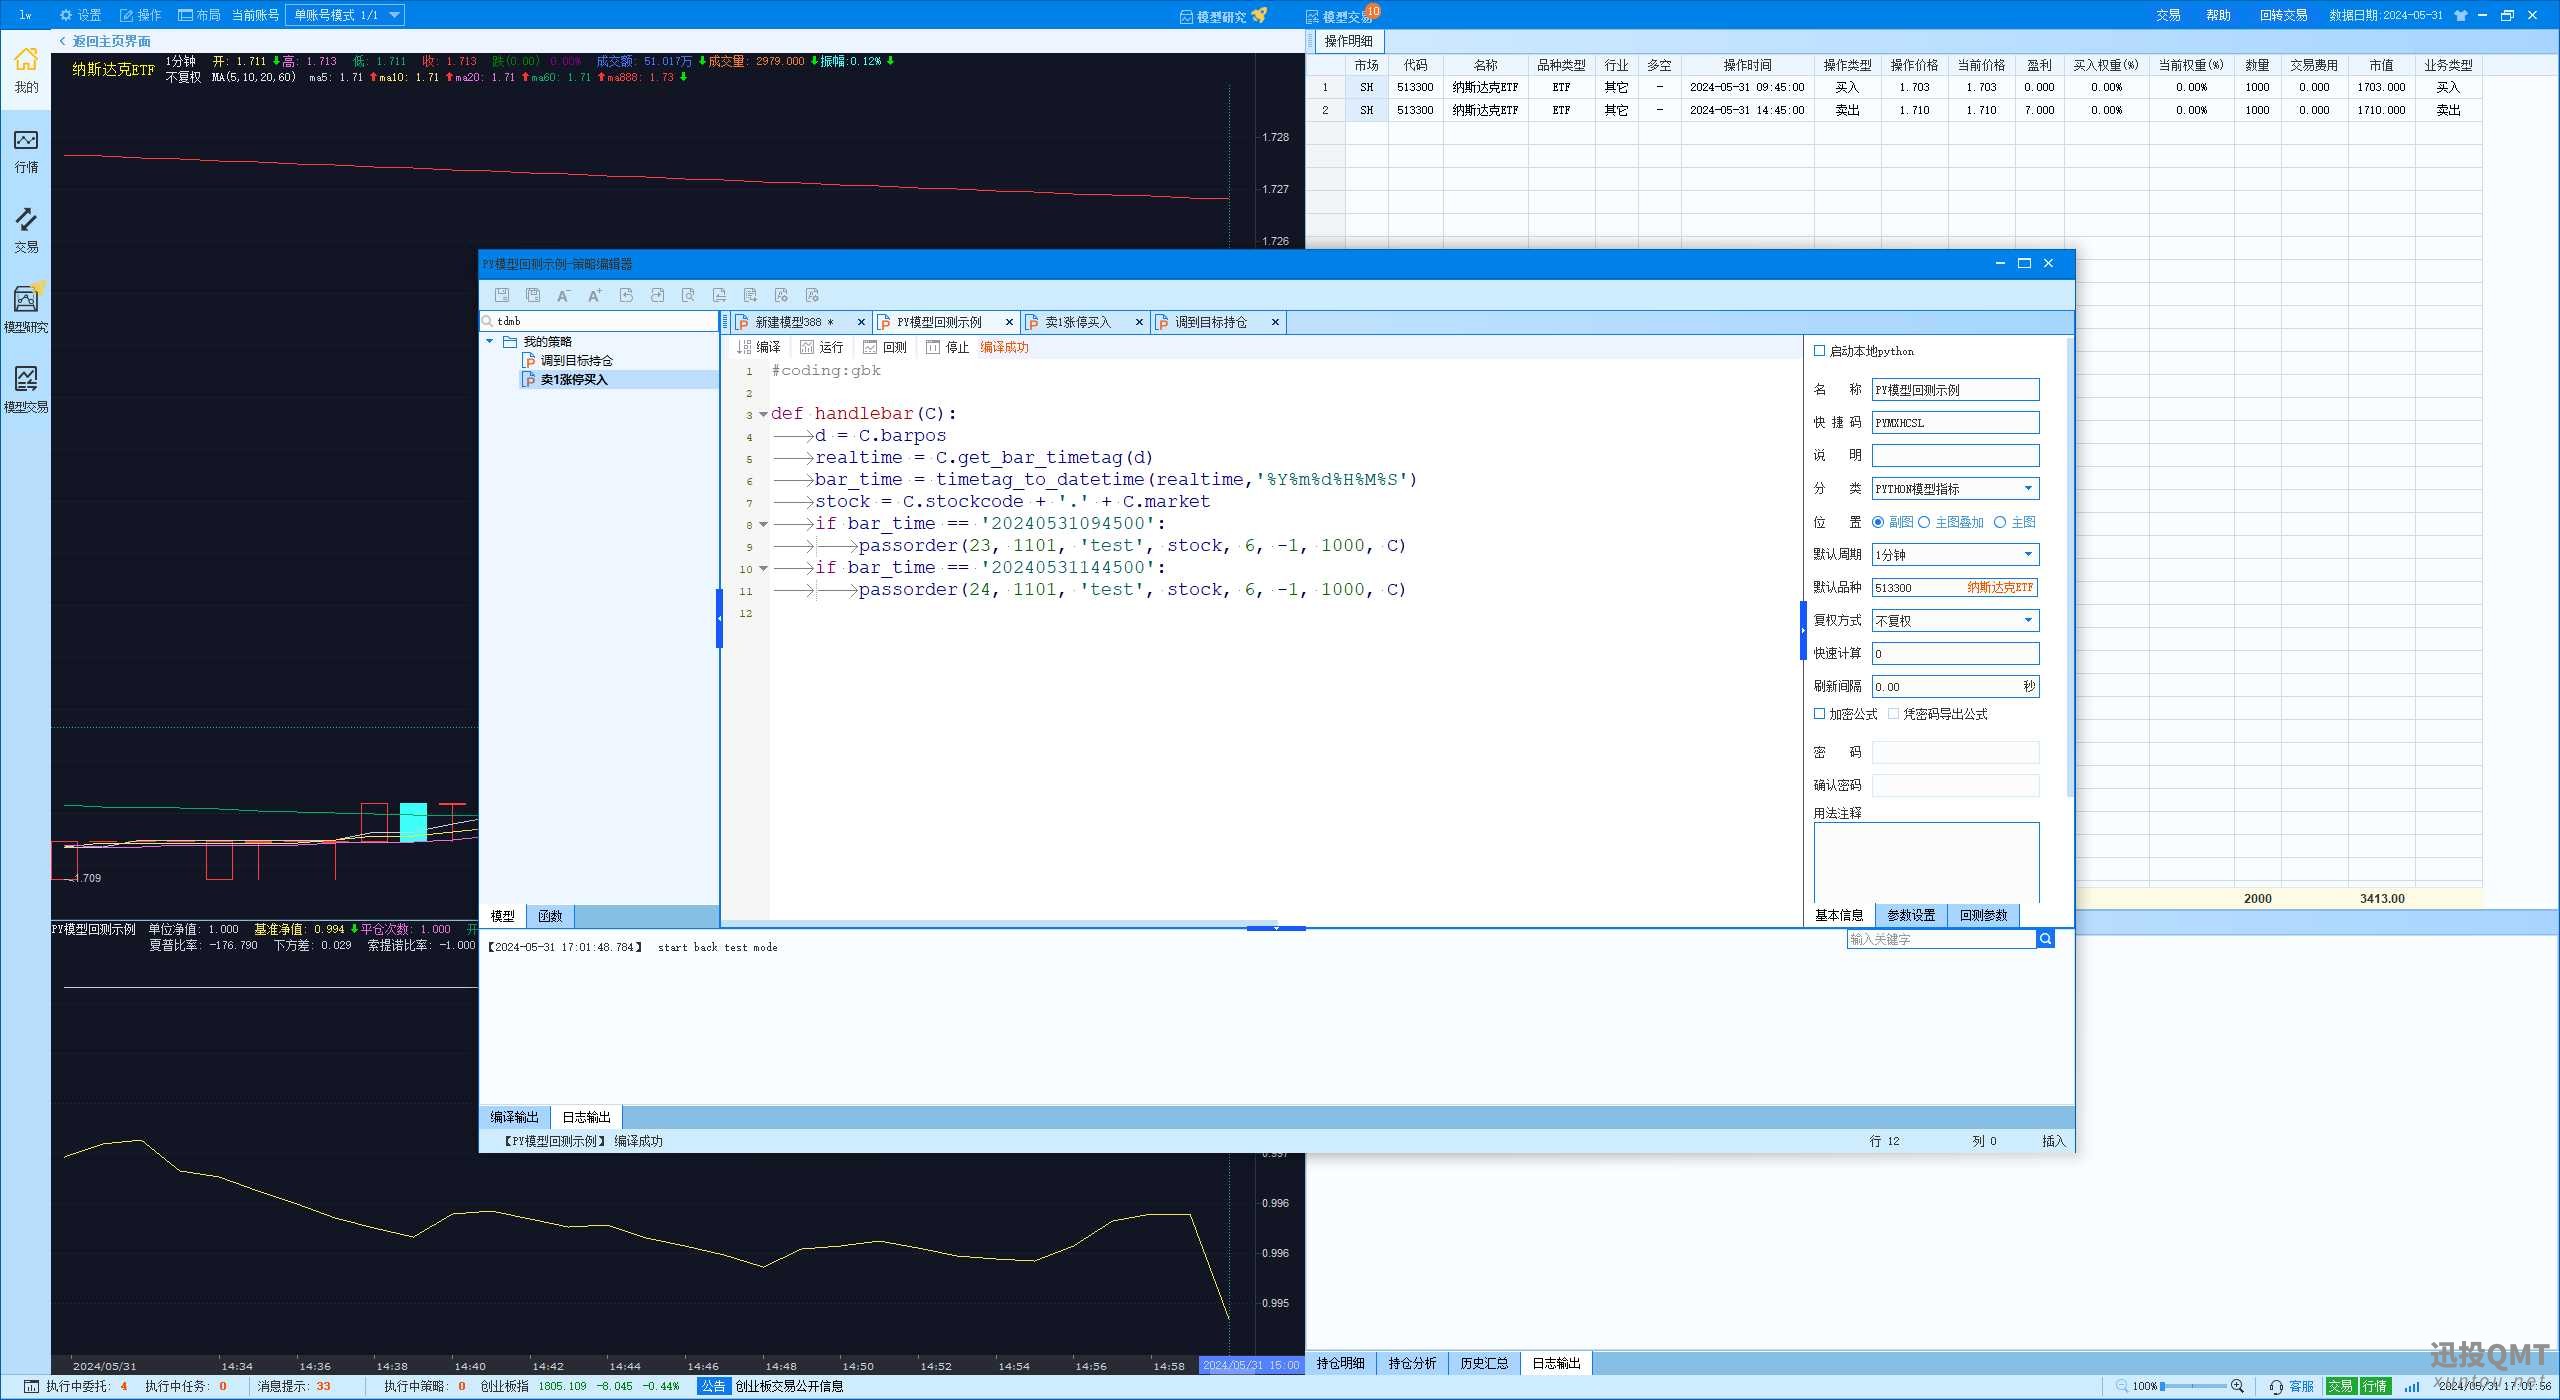
Task: Open 复权方式 不复权 dropdown
Action: (x=1955, y=621)
